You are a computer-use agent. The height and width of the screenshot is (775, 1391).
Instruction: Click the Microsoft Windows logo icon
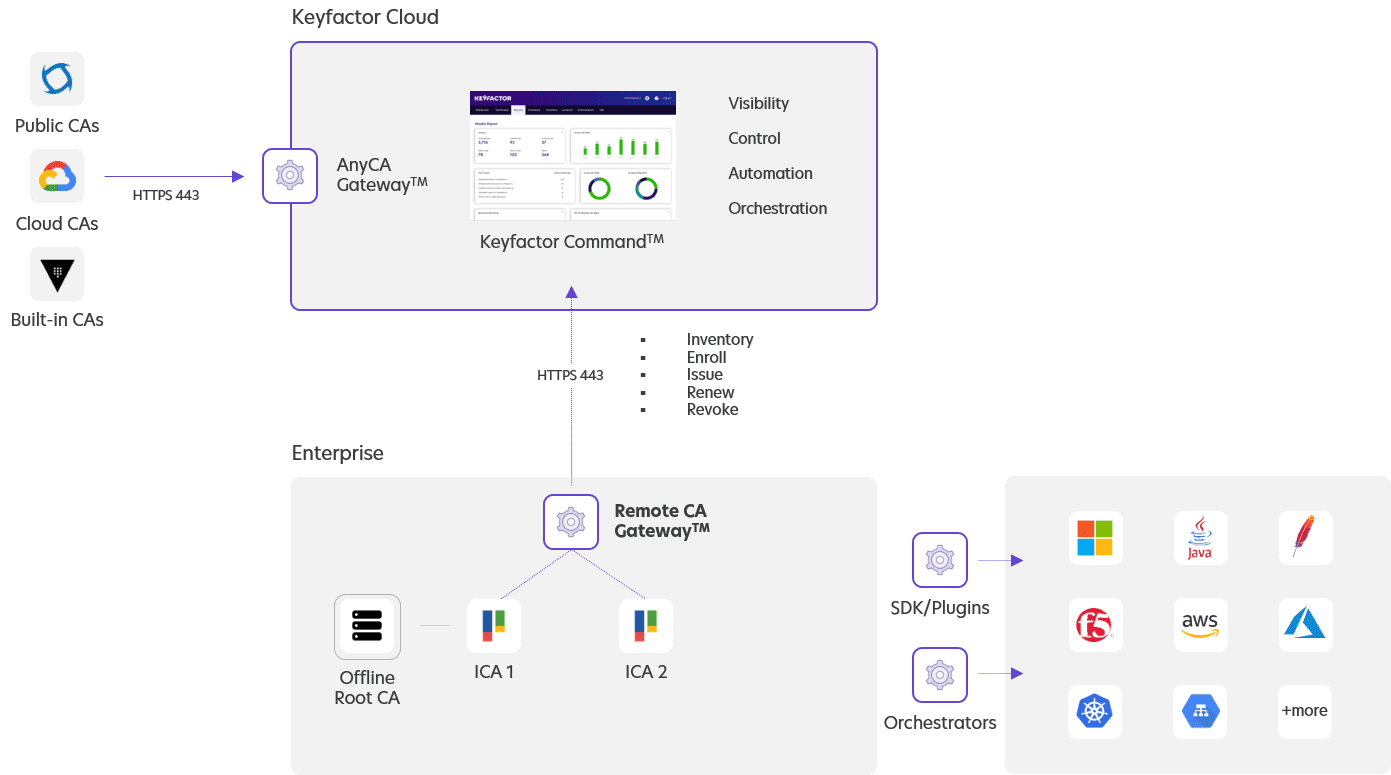tap(1095, 538)
